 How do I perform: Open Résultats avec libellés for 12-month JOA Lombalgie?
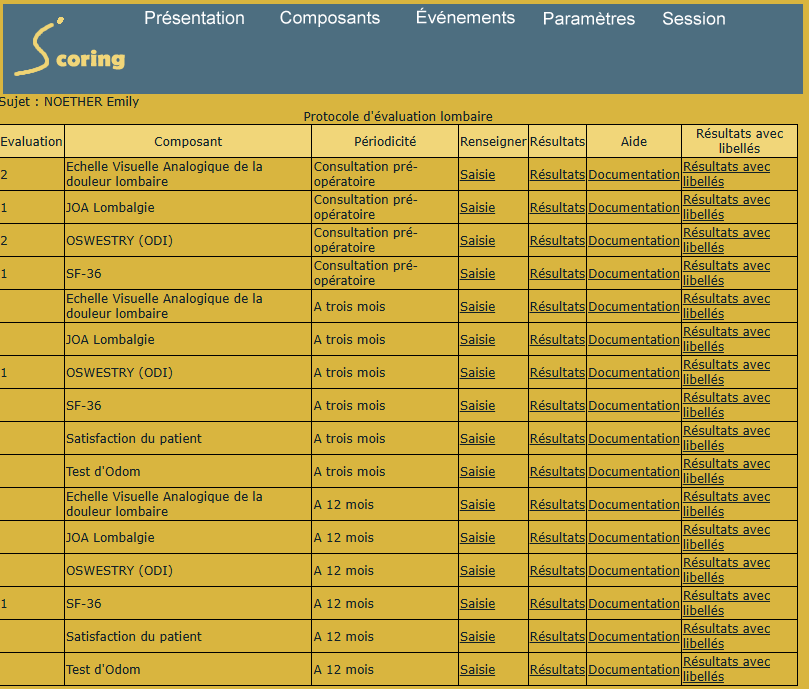pyautogui.click(x=726, y=537)
